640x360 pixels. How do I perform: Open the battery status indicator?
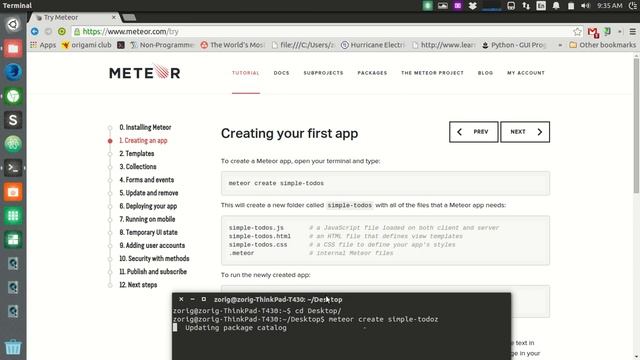[571, 6]
